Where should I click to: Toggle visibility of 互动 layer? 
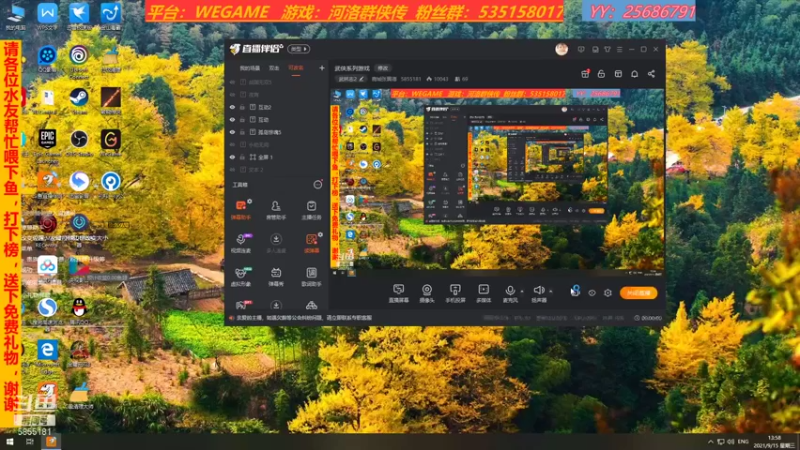(232, 119)
